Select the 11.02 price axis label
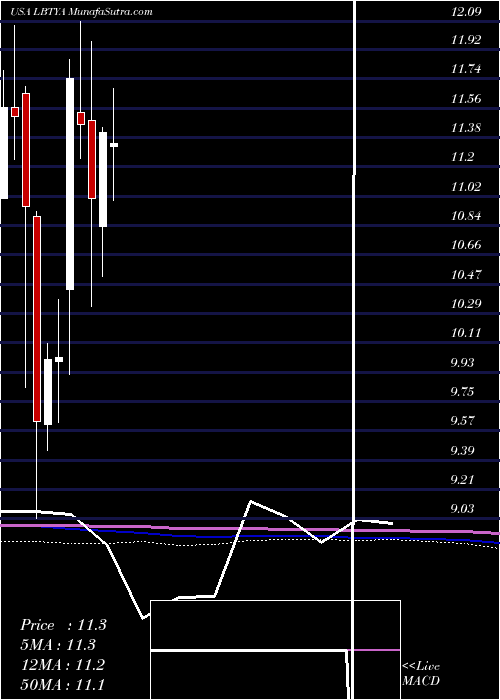Image resolution: width=500 pixels, height=700 pixels. click(x=466, y=187)
